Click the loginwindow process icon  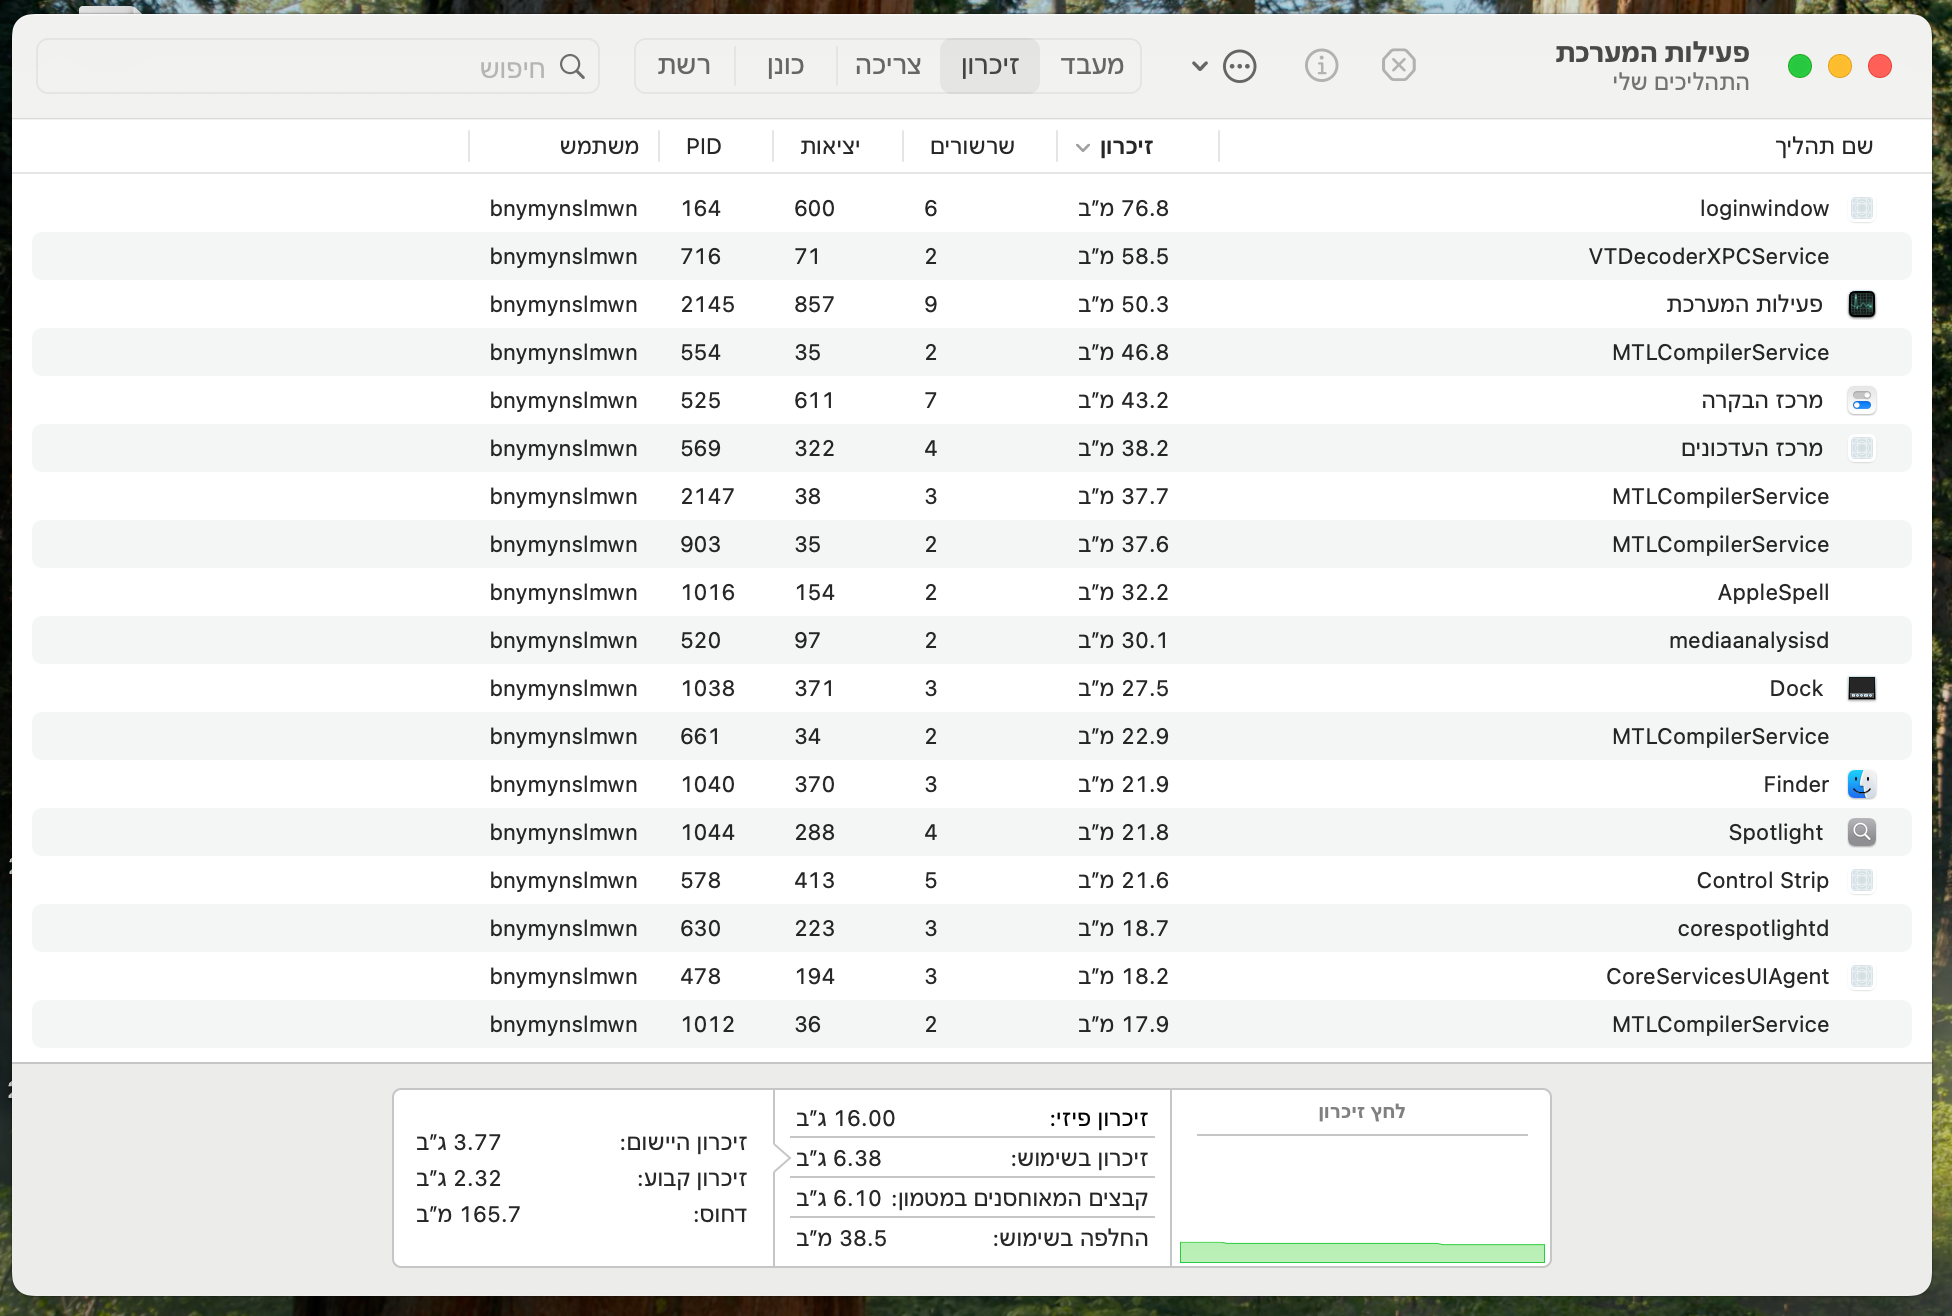(x=1861, y=208)
